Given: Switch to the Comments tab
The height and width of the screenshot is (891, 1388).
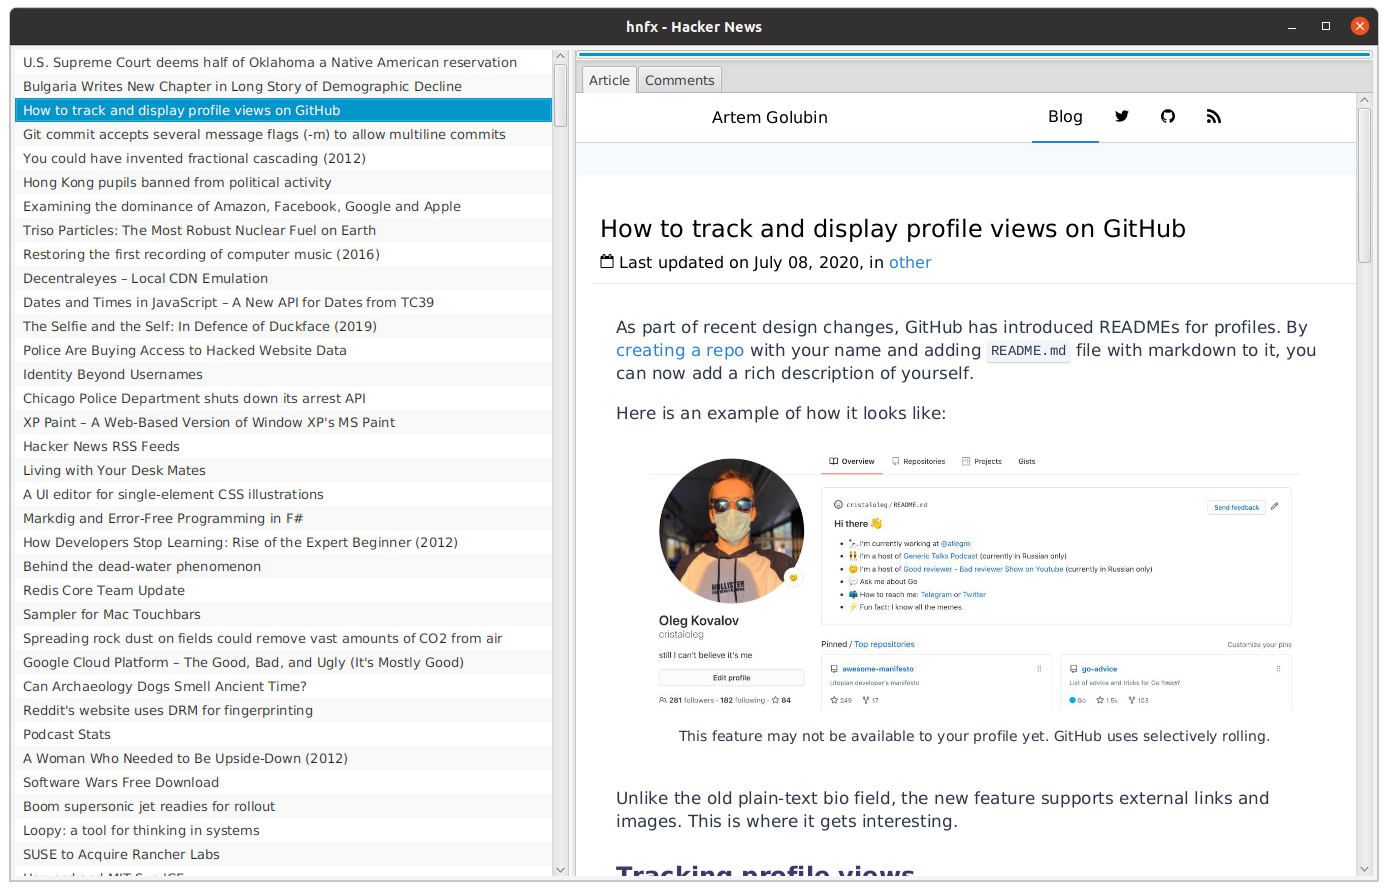Looking at the screenshot, I should click(680, 80).
